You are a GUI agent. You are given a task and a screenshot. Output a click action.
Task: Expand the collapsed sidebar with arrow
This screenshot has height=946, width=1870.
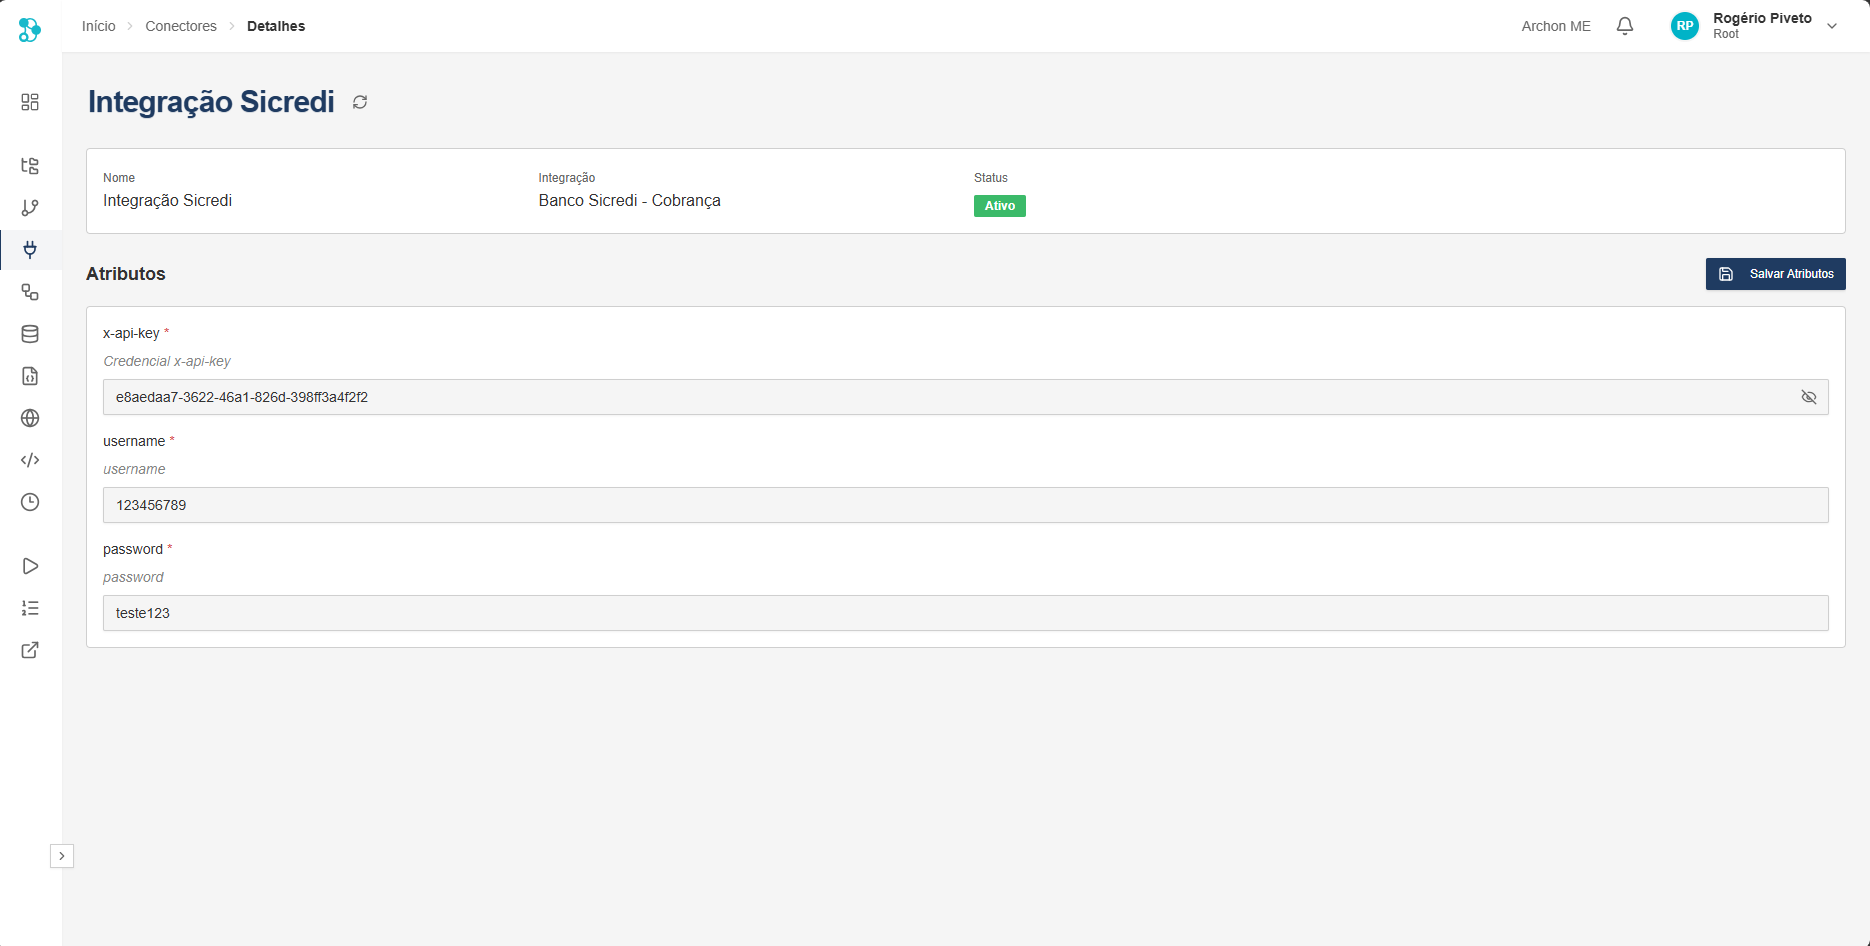tap(62, 856)
